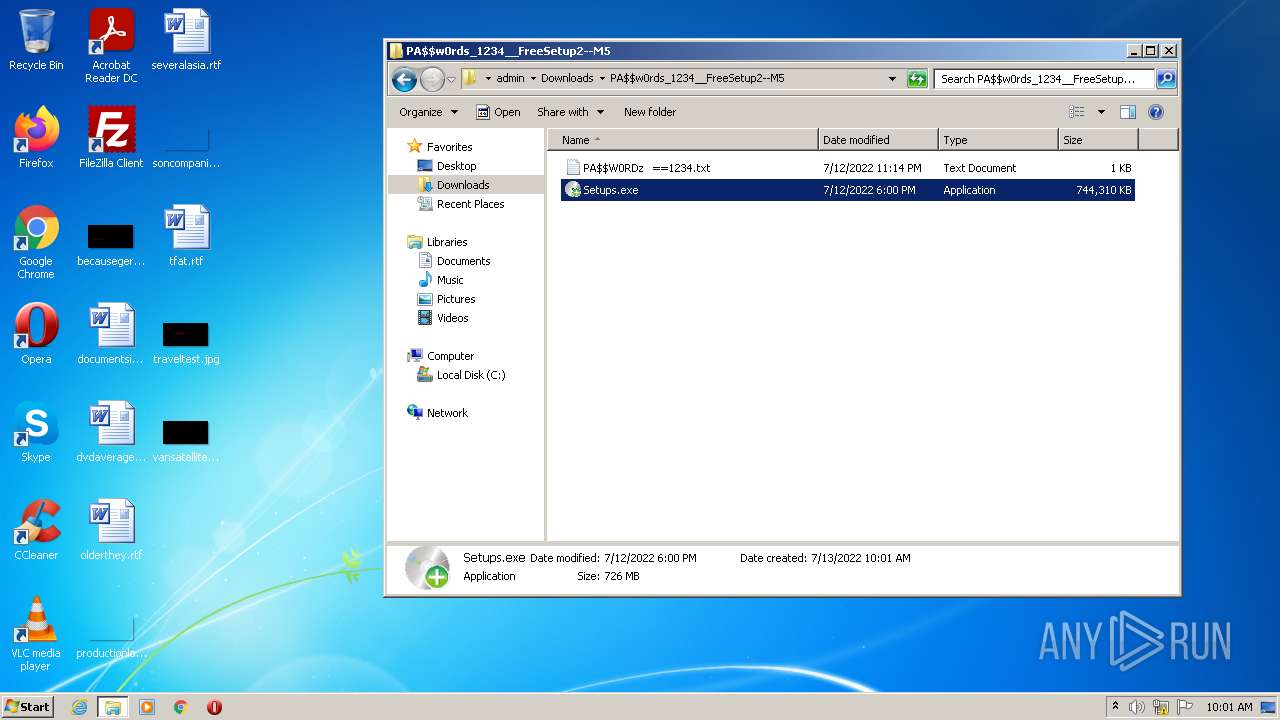Screen dimensions: 1280x720
Task: Open Windows Media Player taskbar icon
Action: click(147, 707)
